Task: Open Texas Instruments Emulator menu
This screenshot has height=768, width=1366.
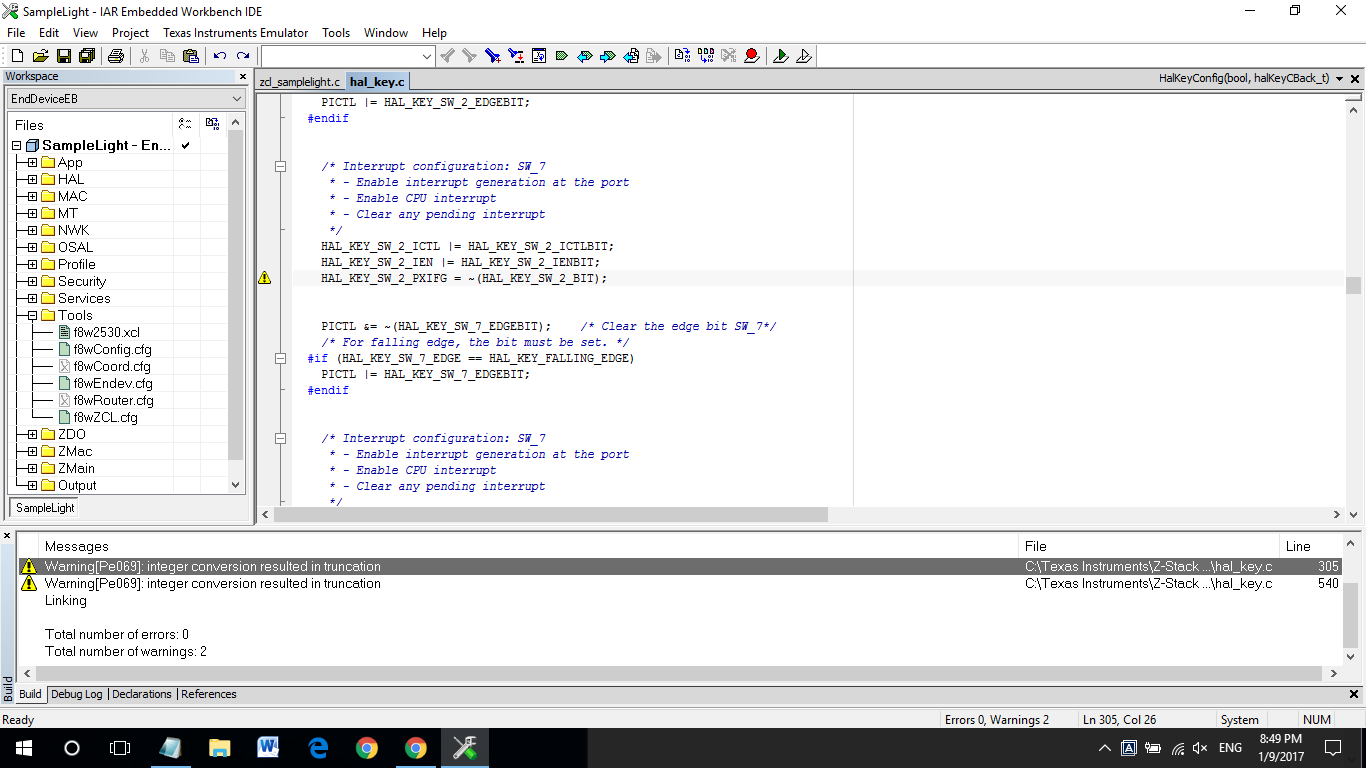Action: coord(236,33)
